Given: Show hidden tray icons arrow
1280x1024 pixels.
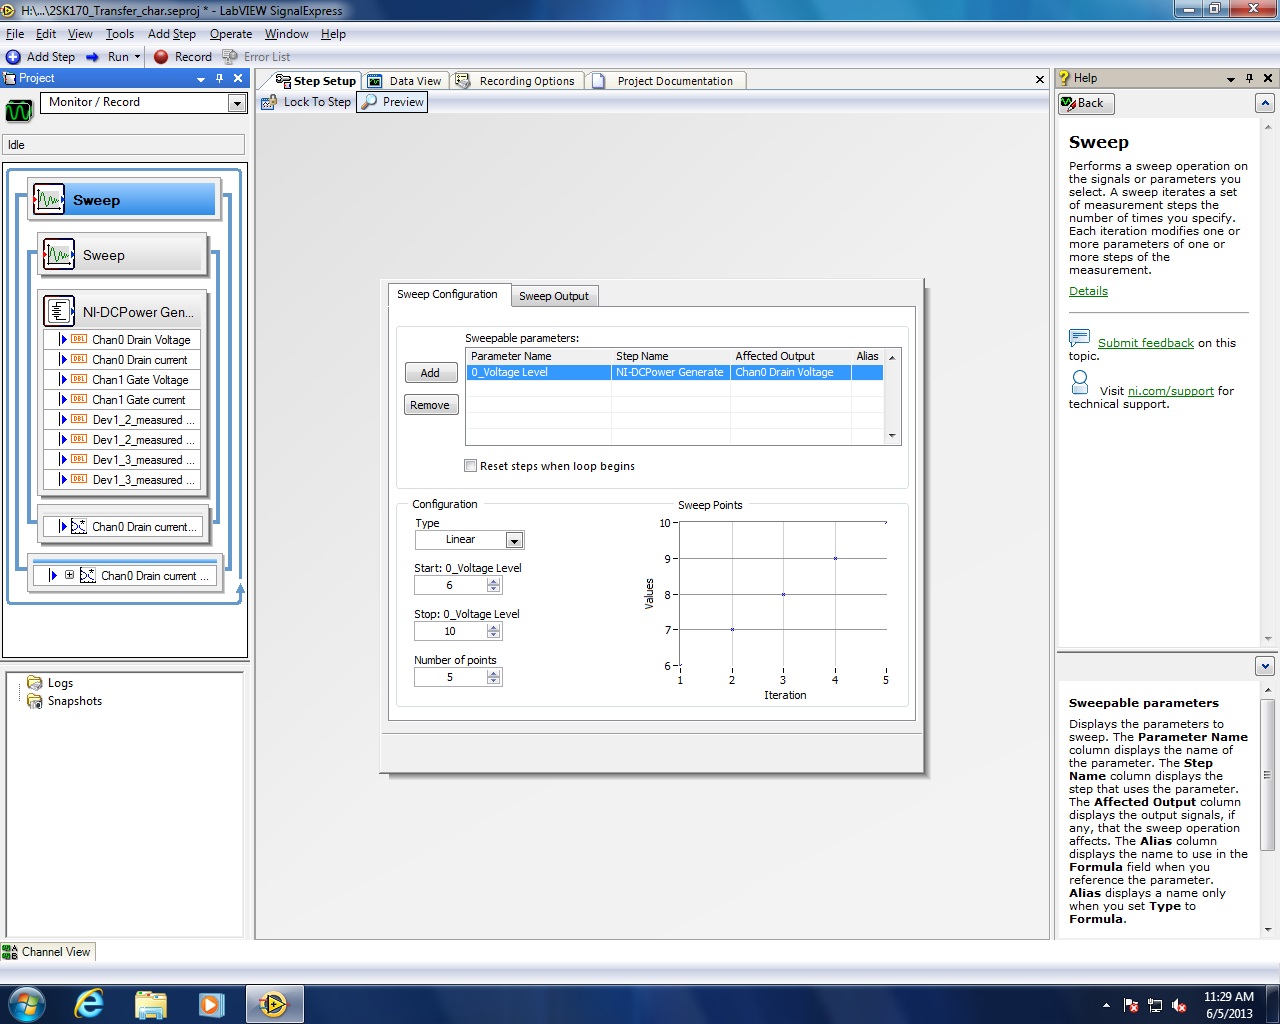Looking at the screenshot, I should (x=1106, y=1005).
